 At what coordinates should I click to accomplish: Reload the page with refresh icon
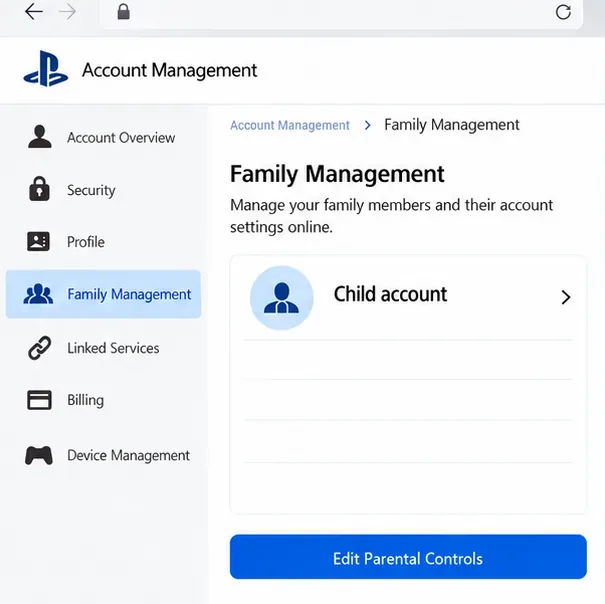563,12
